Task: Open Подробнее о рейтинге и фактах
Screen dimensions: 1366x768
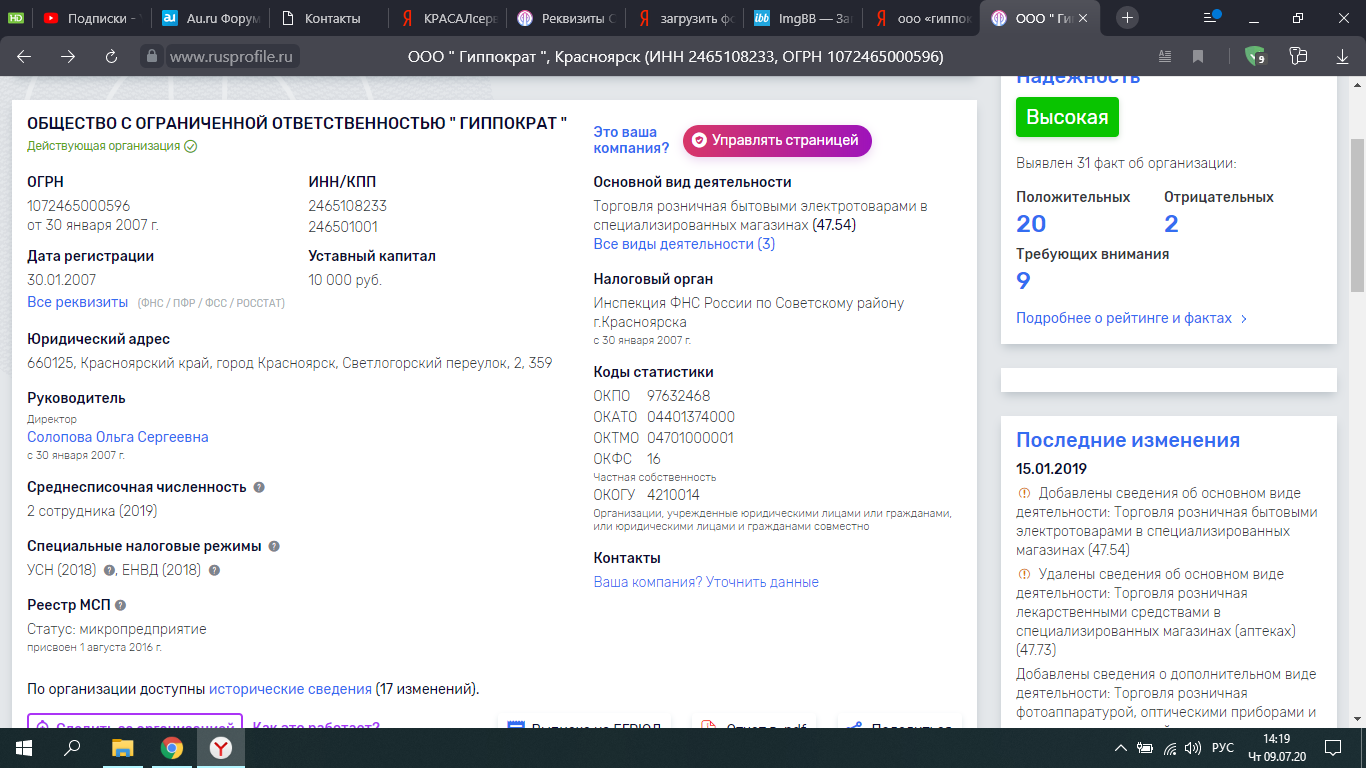Action: pyautogui.click(x=1132, y=318)
